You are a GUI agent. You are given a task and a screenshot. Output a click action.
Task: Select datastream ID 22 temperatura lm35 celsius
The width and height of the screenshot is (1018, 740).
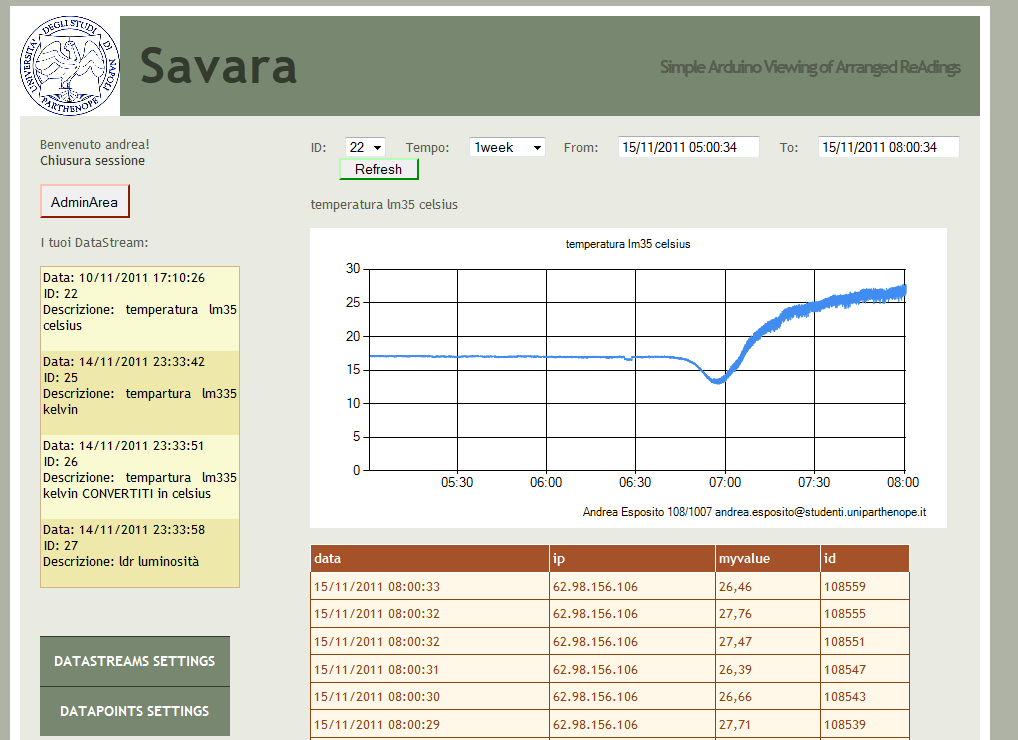(140, 301)
